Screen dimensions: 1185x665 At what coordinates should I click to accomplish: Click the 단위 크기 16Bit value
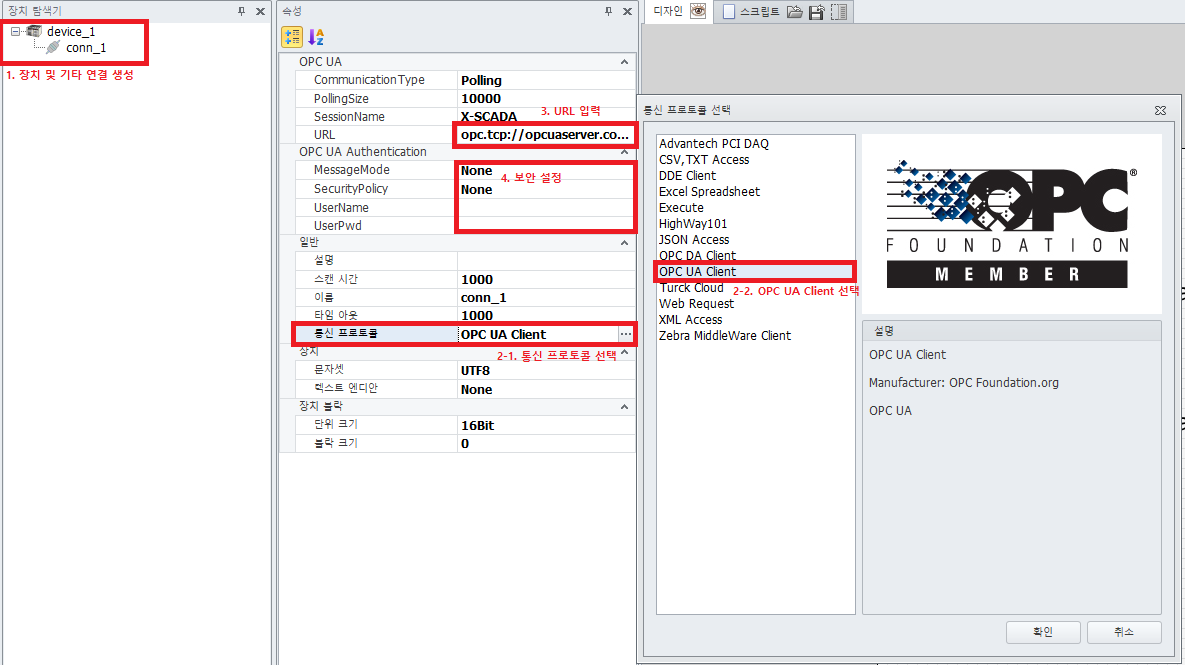pyautogui.click(x=546, y=425)
